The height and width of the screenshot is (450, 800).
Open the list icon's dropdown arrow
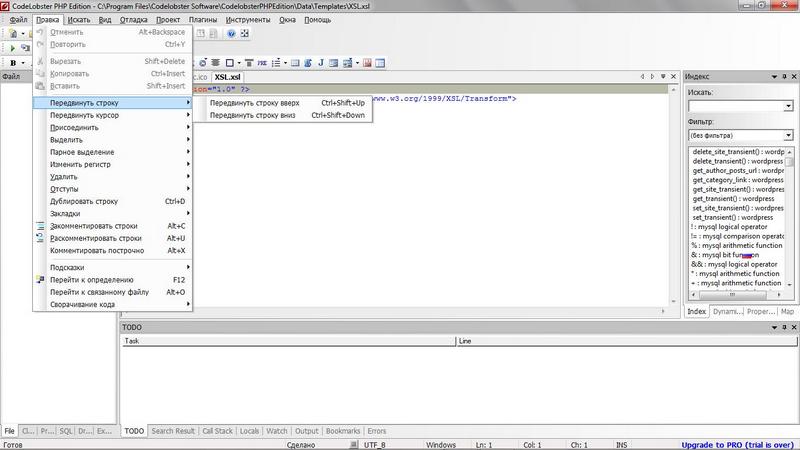point(285,63)
